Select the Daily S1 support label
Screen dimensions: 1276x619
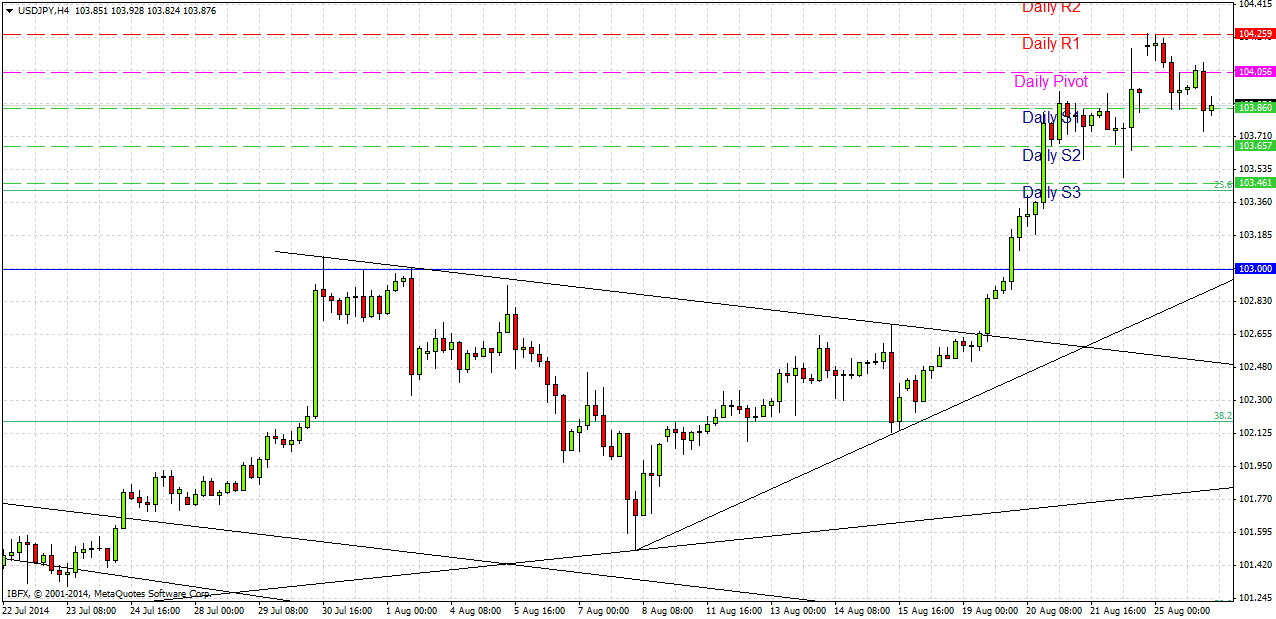(1051, 118)
